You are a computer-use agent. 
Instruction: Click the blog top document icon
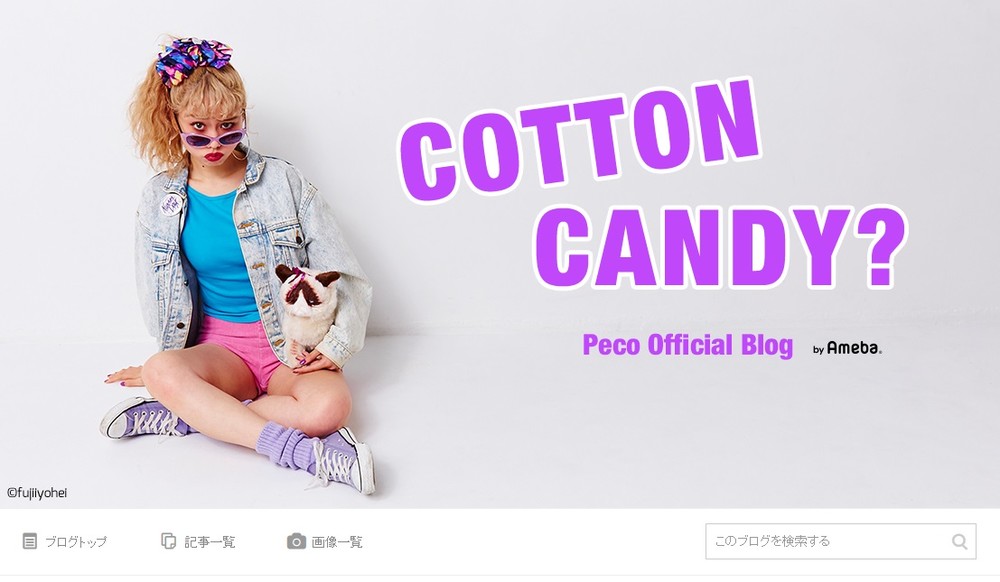[x=29, y=541]
